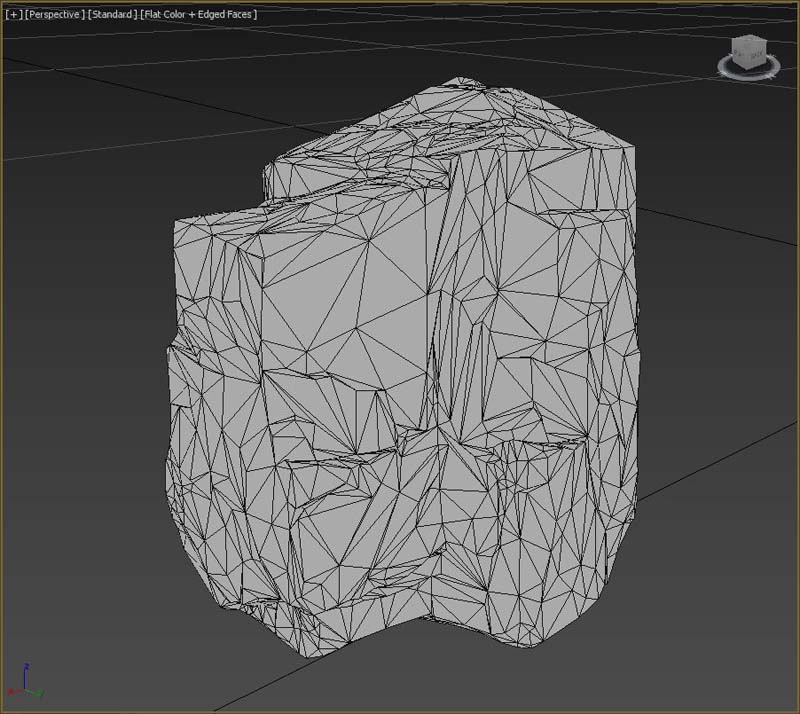
Task: Click the blue Z axis of the world tripod
Action: (x=25, y=671)
